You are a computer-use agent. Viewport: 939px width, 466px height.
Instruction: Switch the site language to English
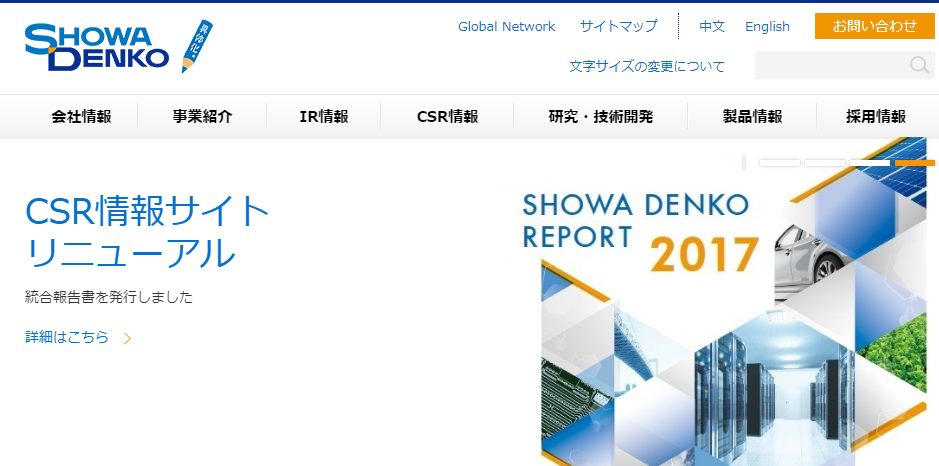tap(767, 26)
